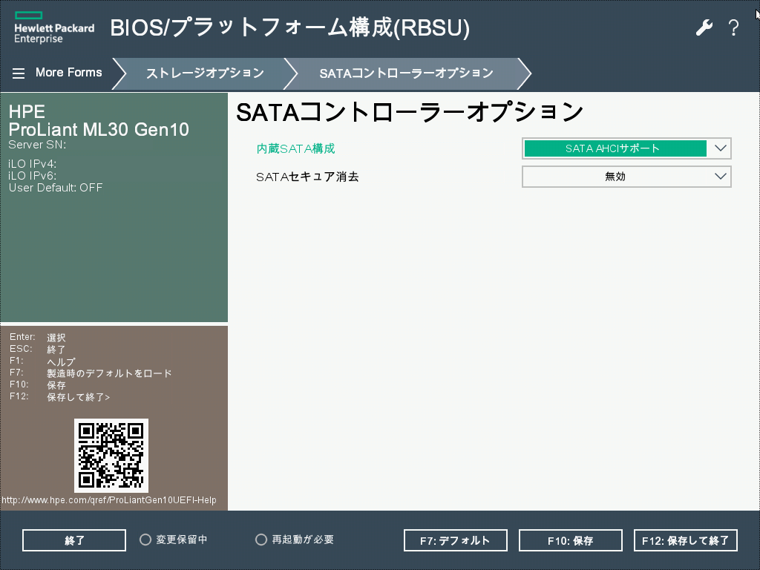Select the SATAセキュア消去 label

(307, 177)
